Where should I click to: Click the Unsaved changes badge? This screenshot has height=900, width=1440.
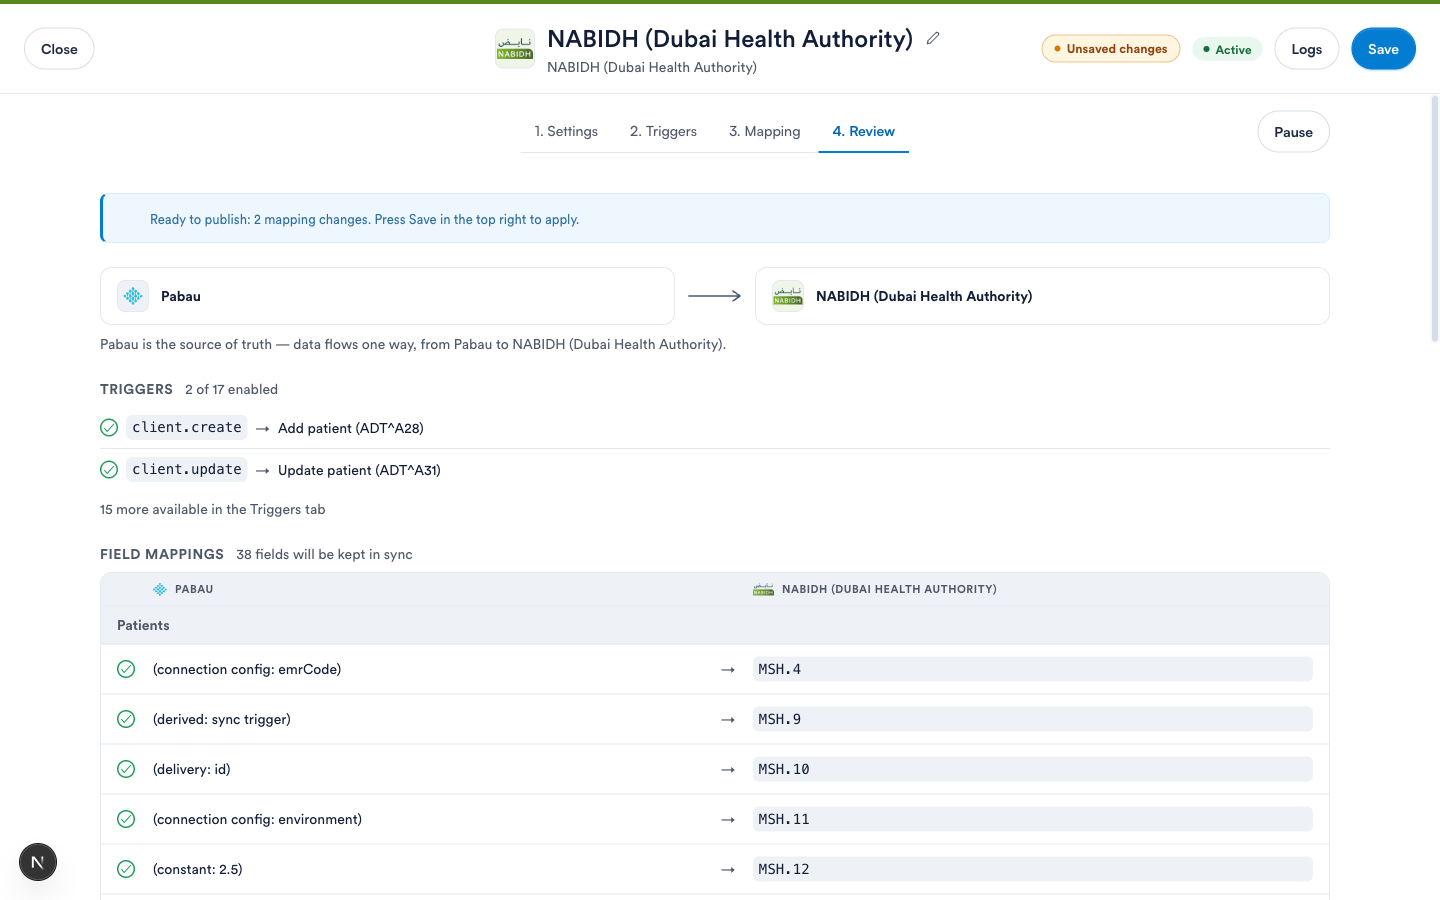coord(1111,49)
